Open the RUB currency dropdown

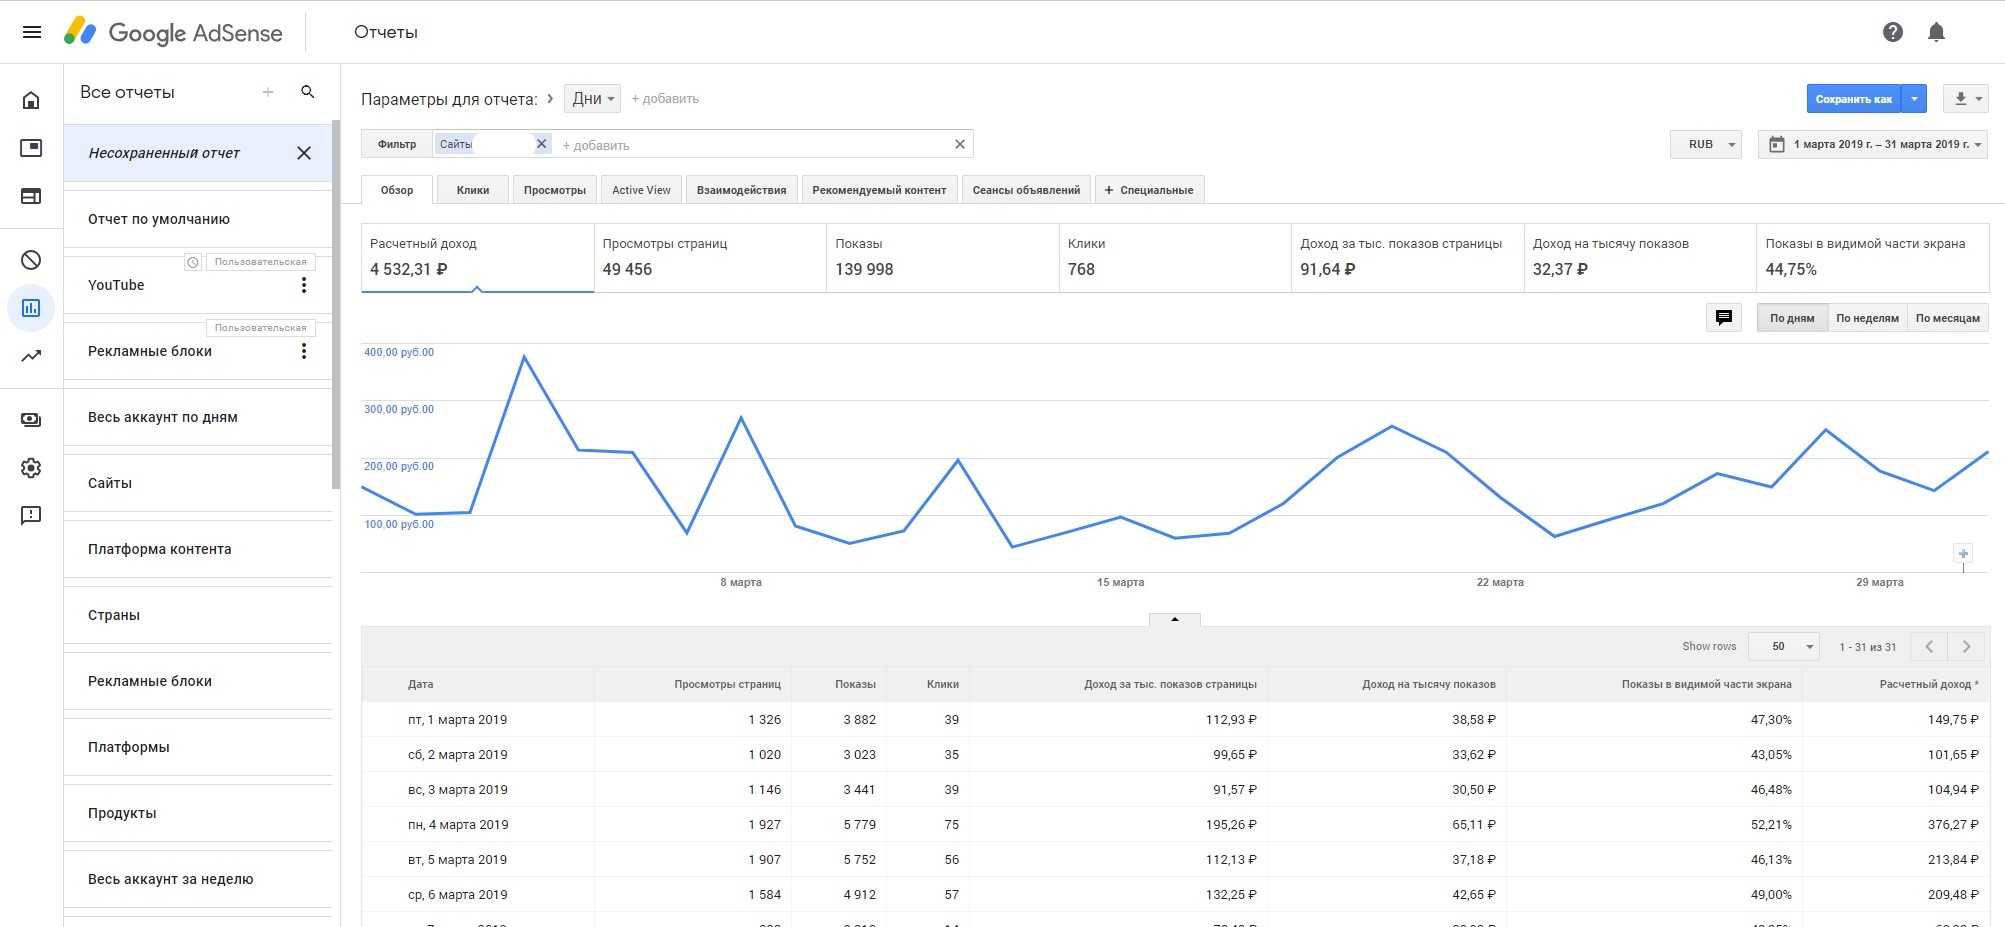click(x=1706, y=144)
